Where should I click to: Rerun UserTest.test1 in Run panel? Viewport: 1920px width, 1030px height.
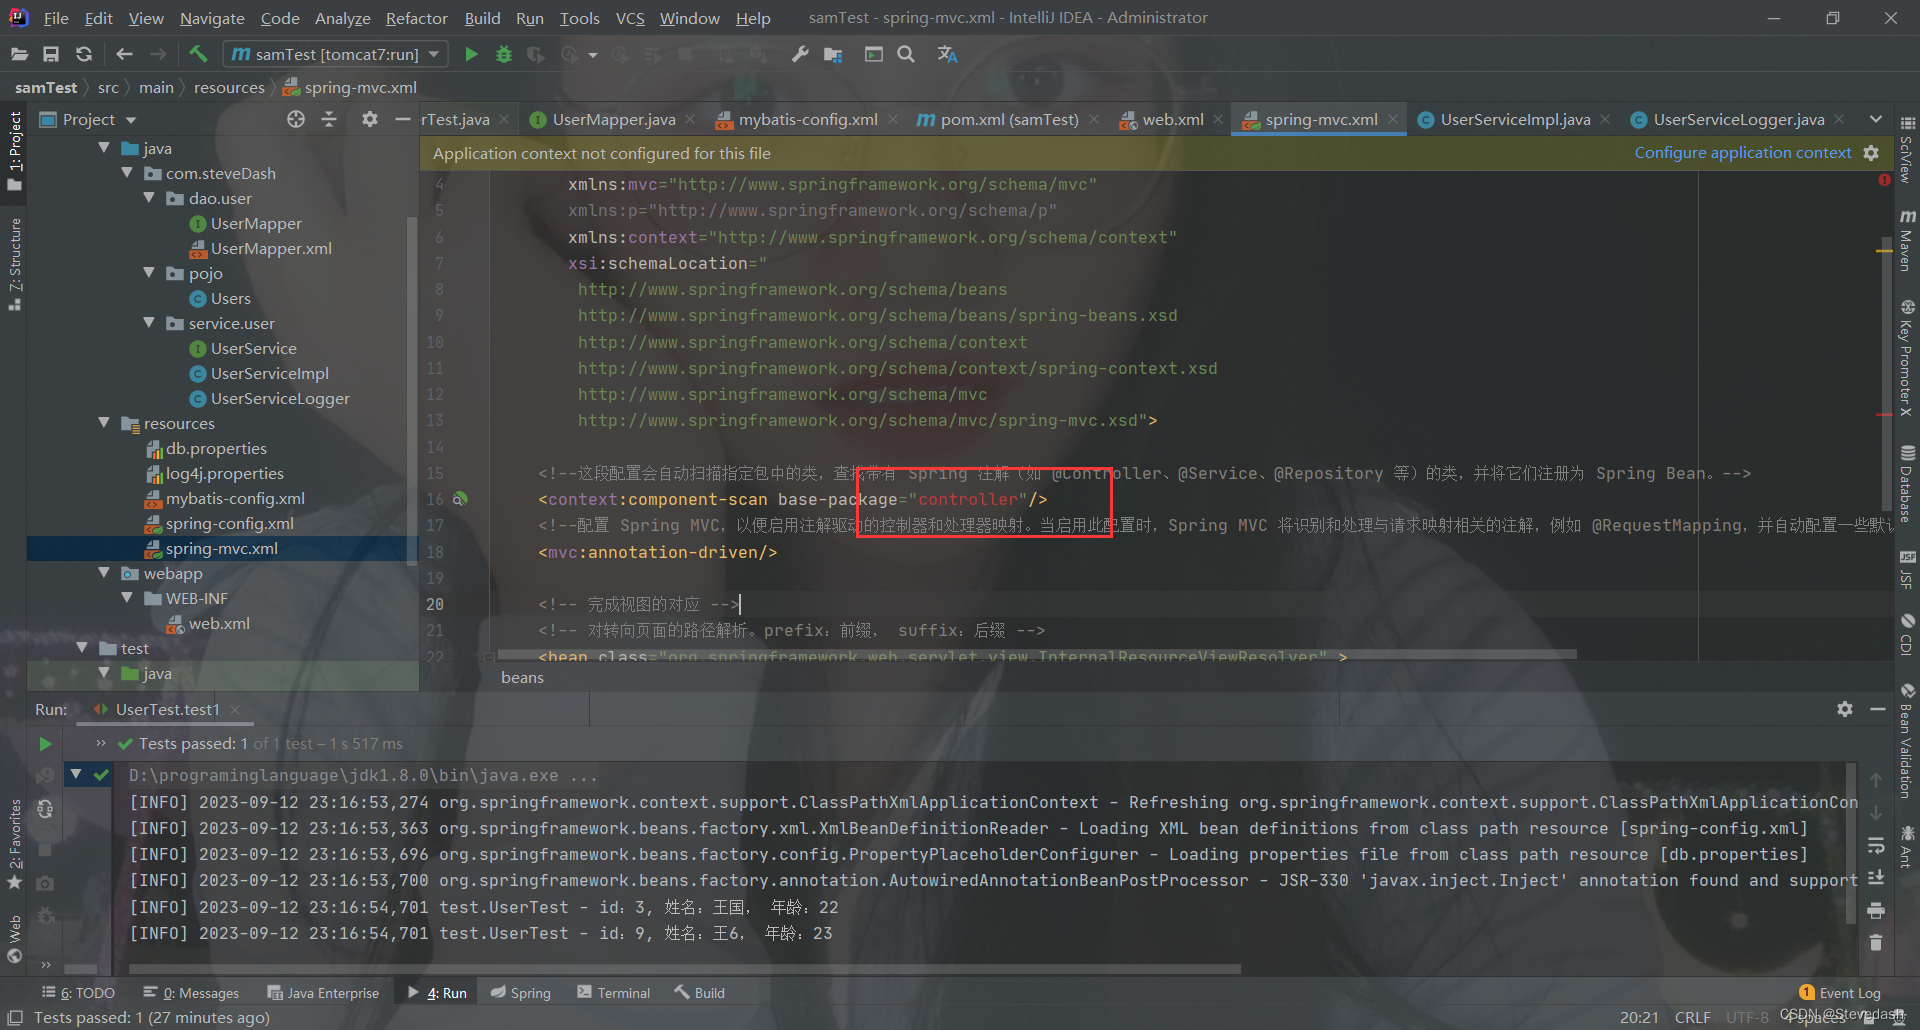(x=45, y=743)
